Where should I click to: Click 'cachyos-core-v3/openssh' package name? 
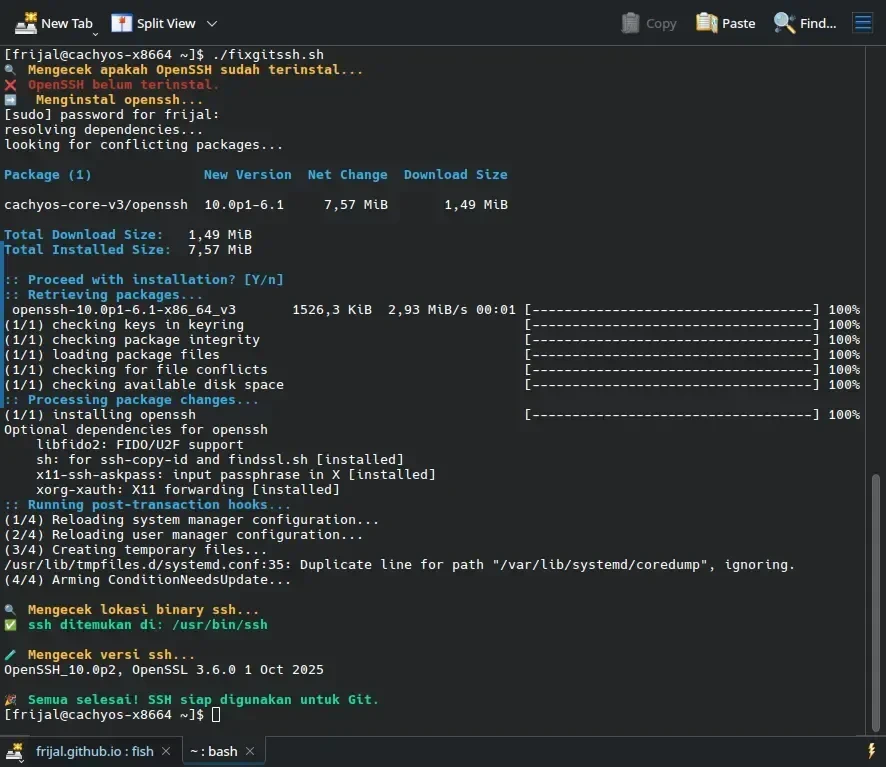(96, 205)
